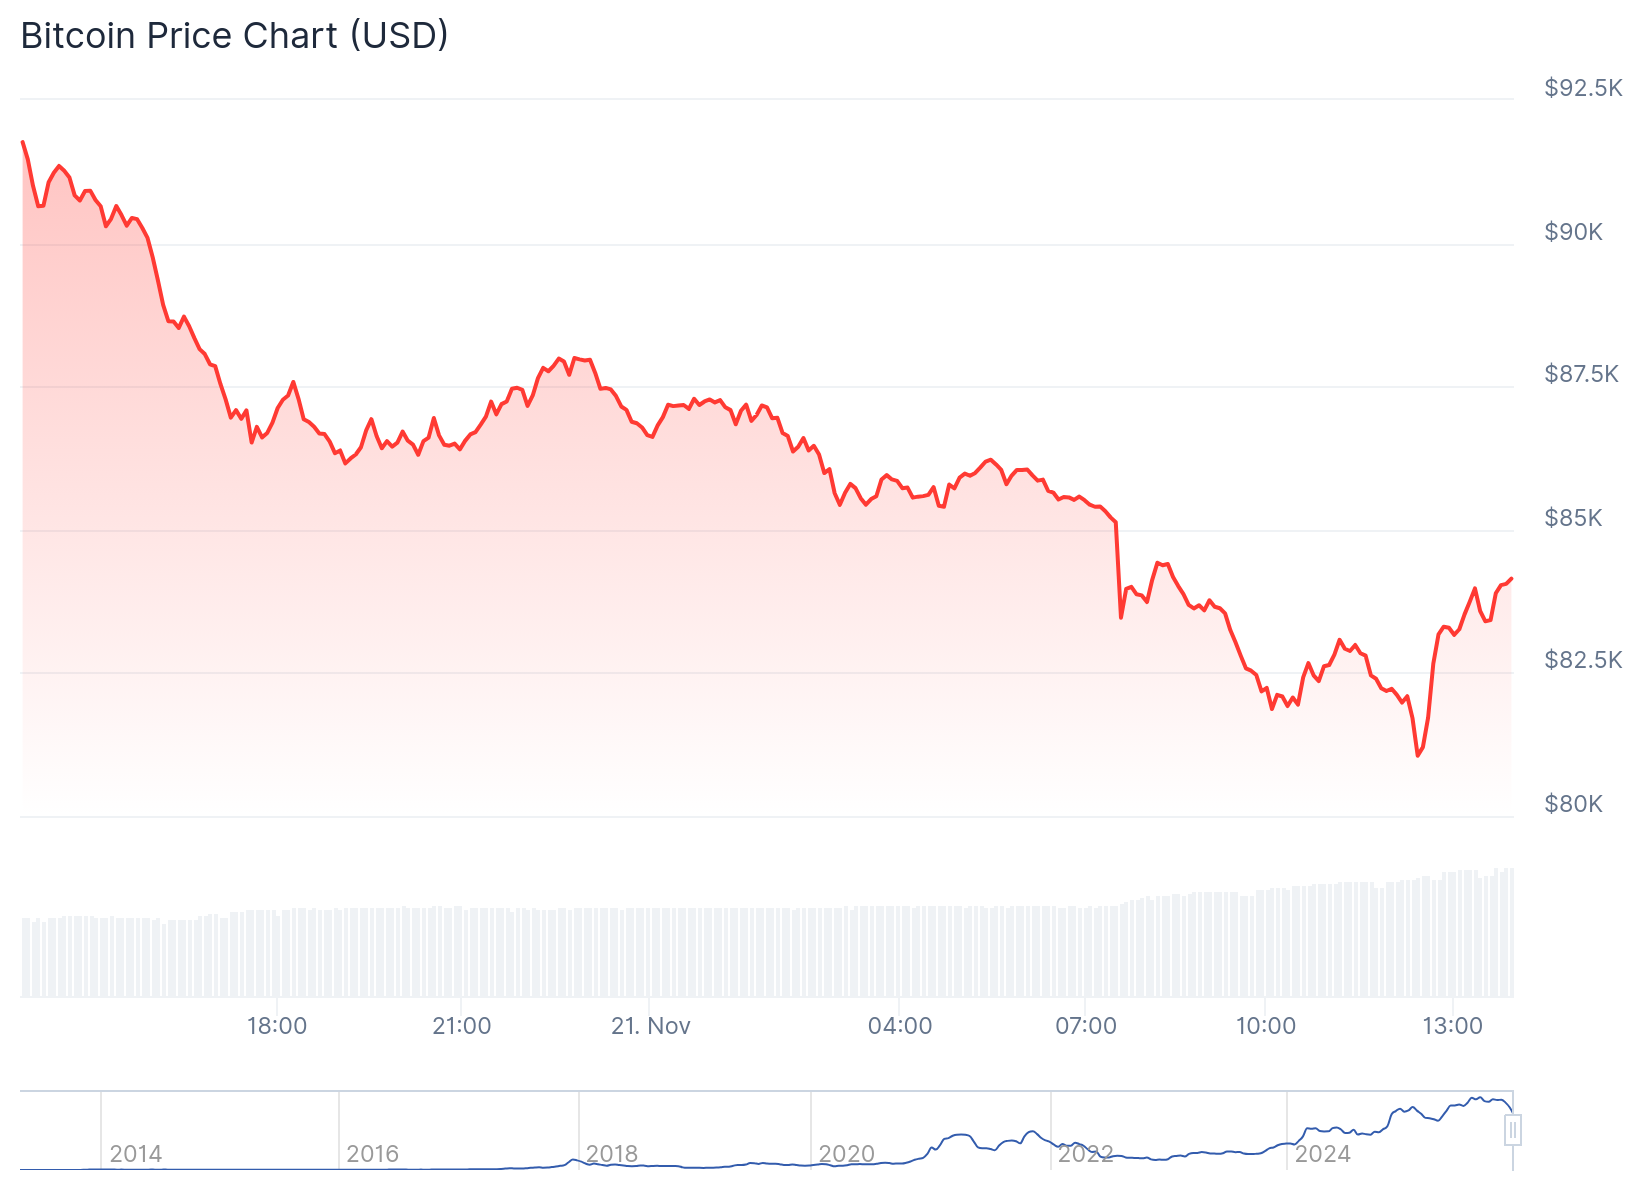Click the $80K price axis label
The height and width of the screenshot is (1200, 1644).
pos(1573,804)
